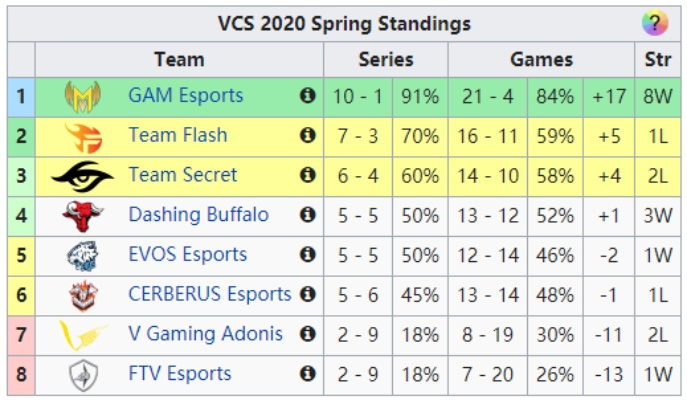The height and width of the screenshot is (400, 687).
Task: Click the FTV Esports shield logo
Action: coord(82,375)
